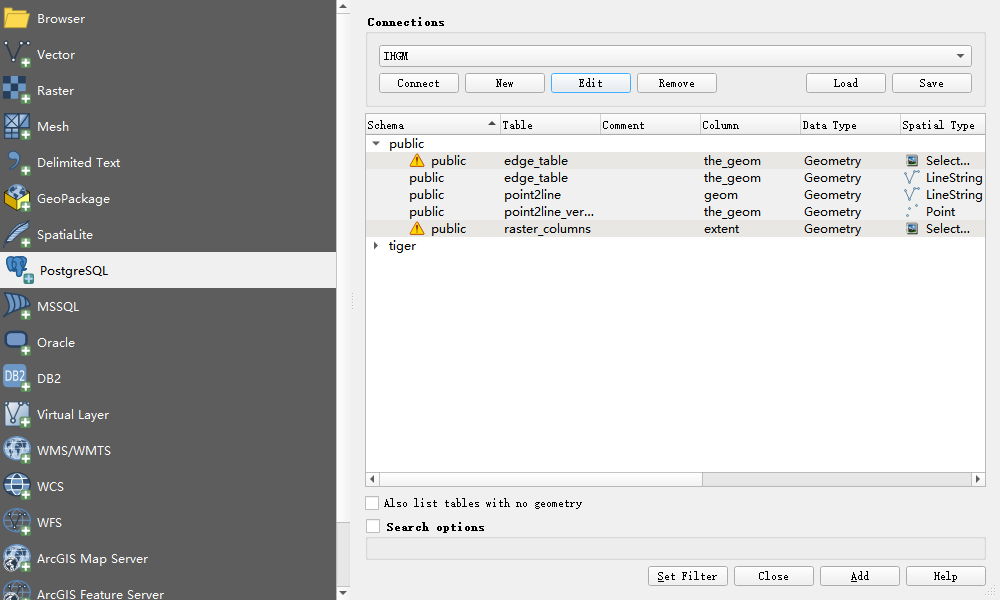The width and height of the screenshot is (1000, 600).
Task: Click LineString icon in second edge_table row
Action: (912, 177)
